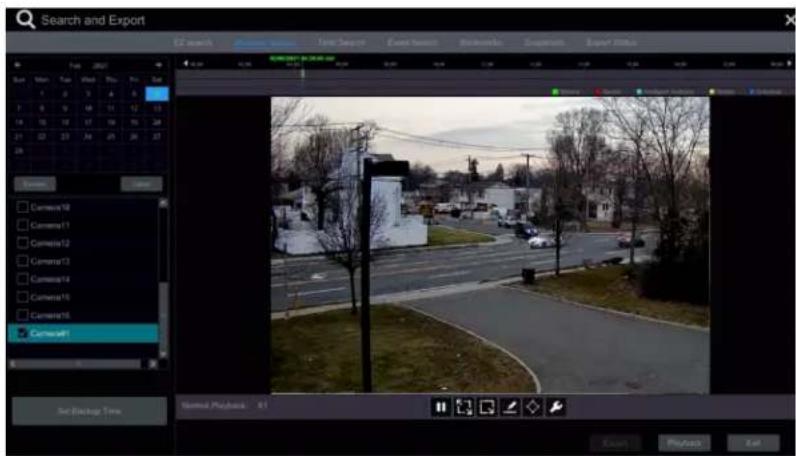Image resolution: width=796 pixels, height=456 pixels.
Task: Click the camera video preview
Action: tap(490, 245)
